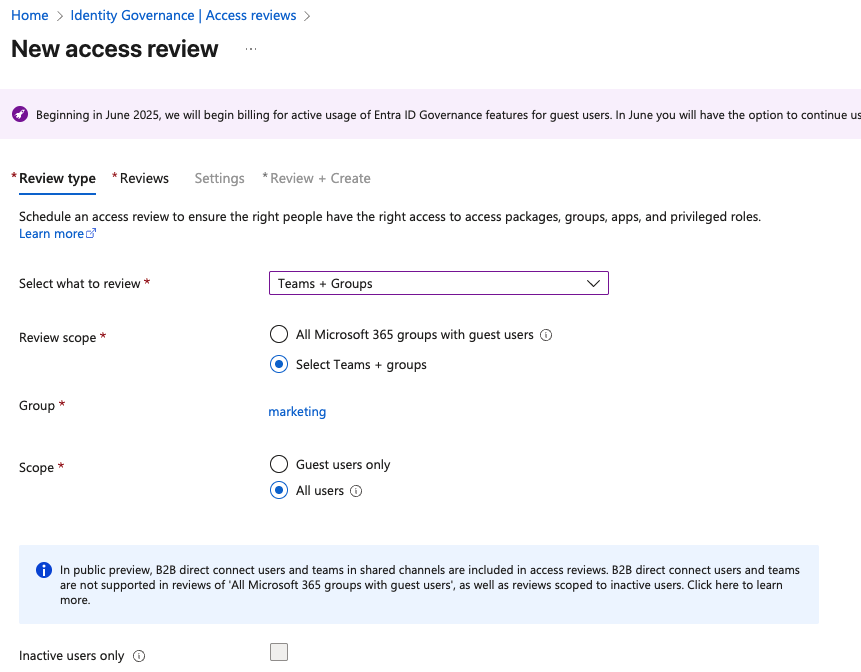Open the Teams + Groups dropdown
The width and height of the screenshot is (861, 672).
439,283
